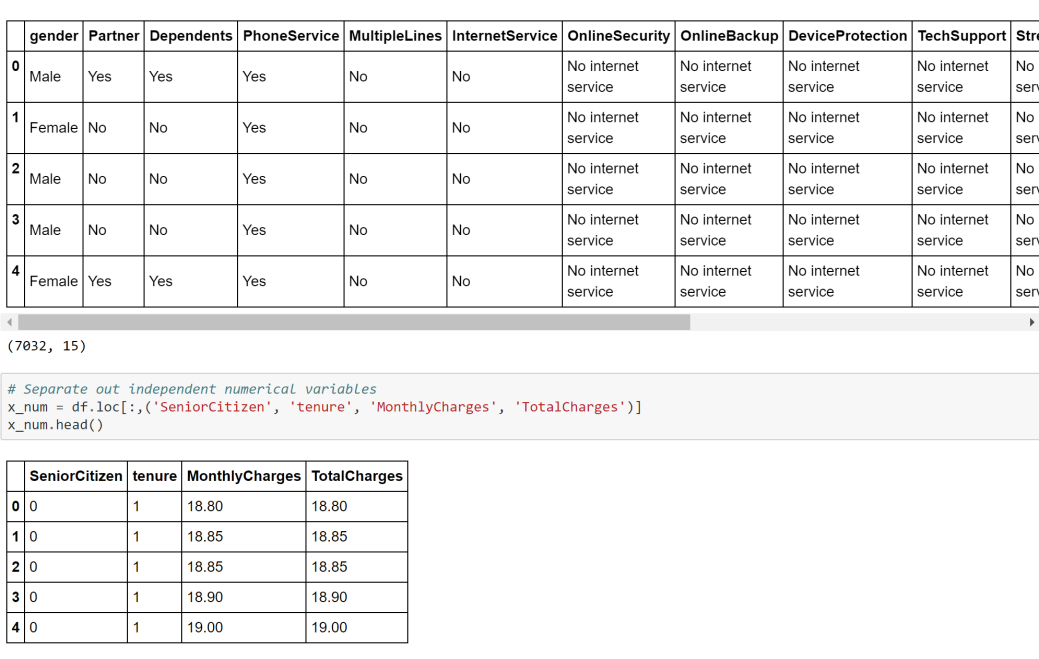1039x659 pixels.
Task: Click TechSupport 'No internet service' in row 3
Action: pos(961,230)
